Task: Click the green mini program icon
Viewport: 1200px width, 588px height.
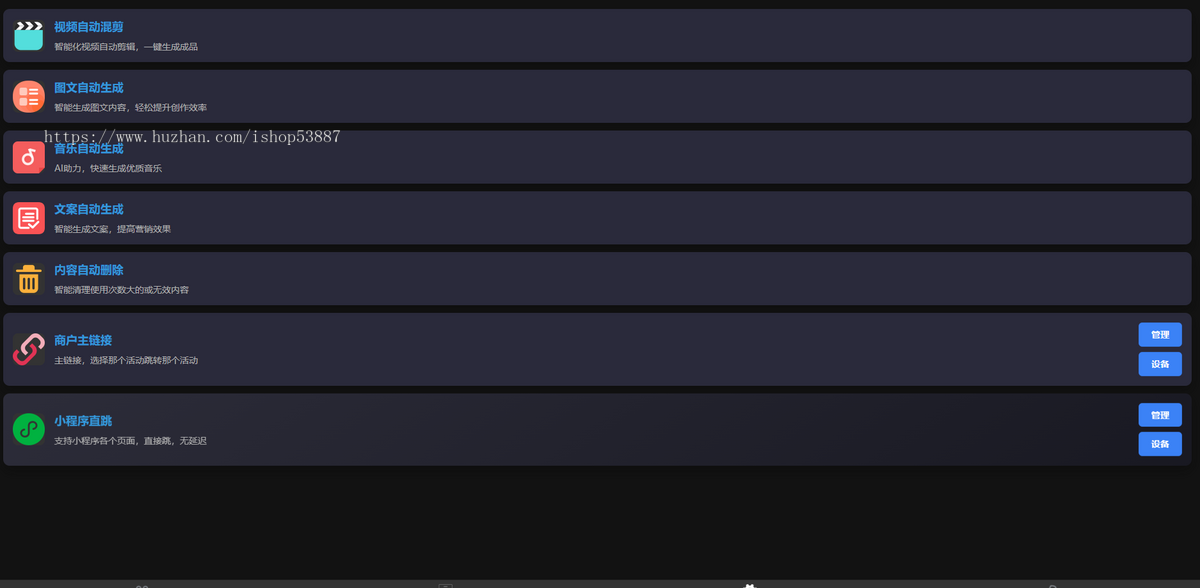Action: pyautogui.click(x=28, y=429)
